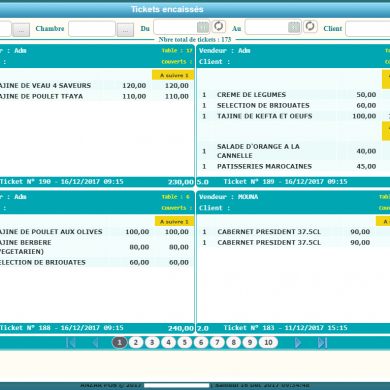
Task: Select page 5 of tickets
Action: 185,342
